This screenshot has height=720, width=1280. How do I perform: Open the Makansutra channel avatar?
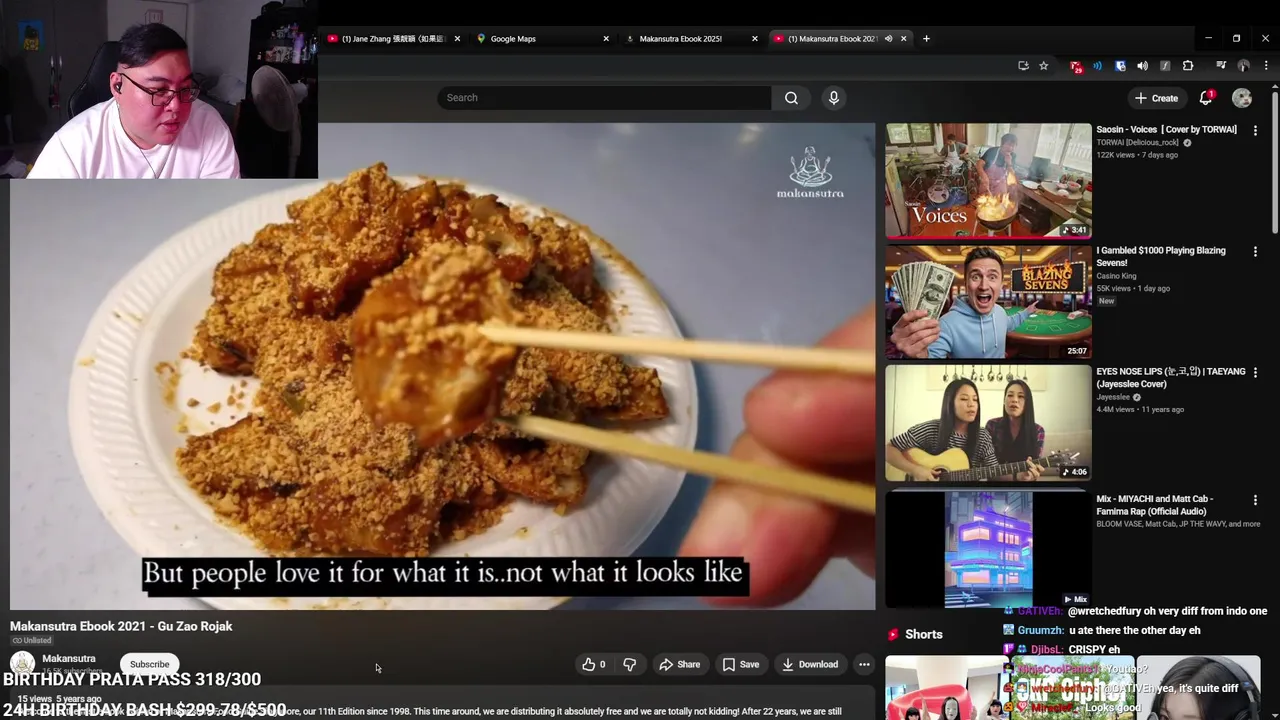[22, 663]
